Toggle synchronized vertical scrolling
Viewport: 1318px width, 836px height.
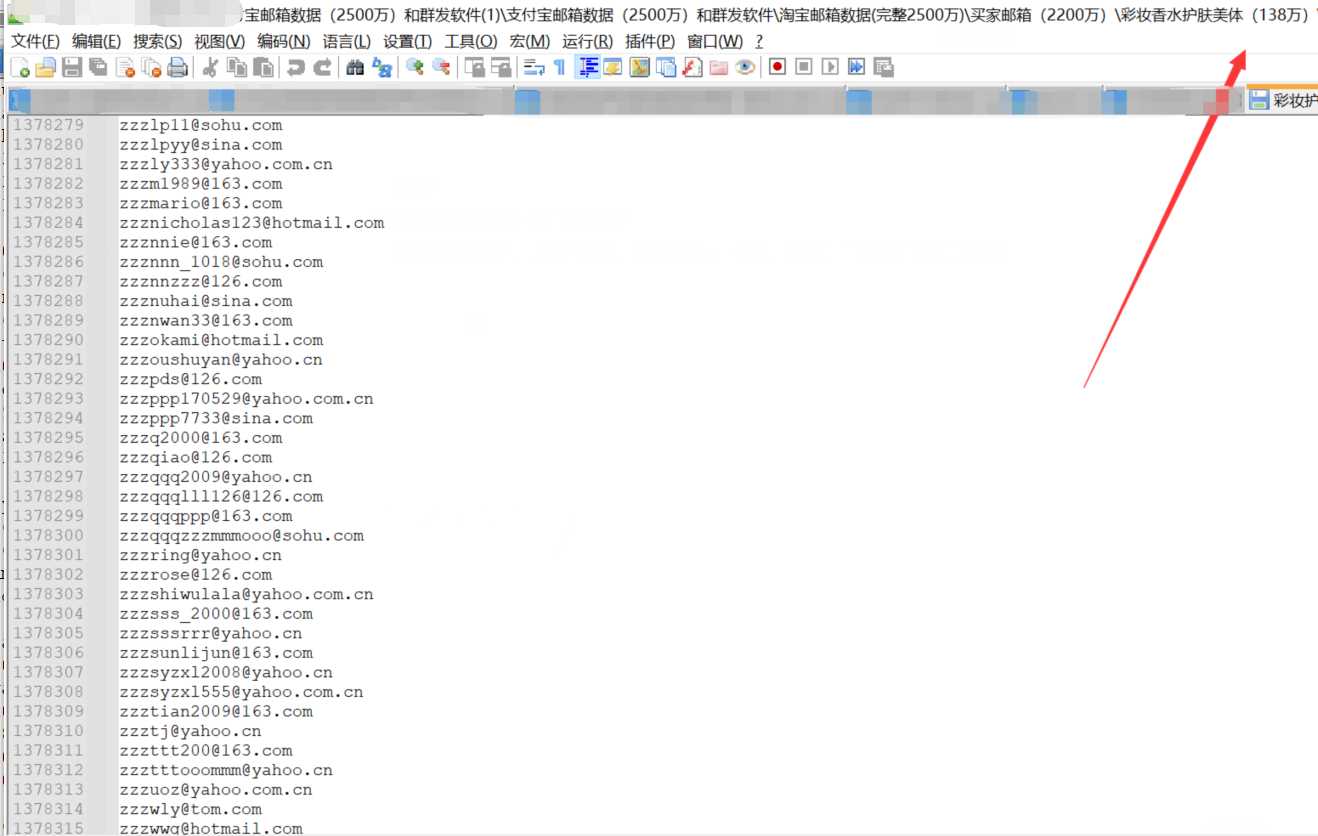click(474, 67)
